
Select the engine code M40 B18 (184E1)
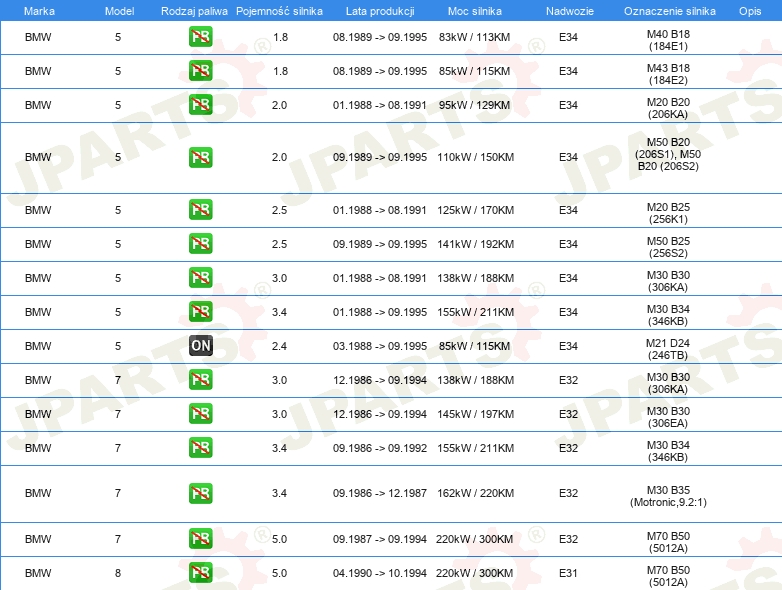click(668, 40)
